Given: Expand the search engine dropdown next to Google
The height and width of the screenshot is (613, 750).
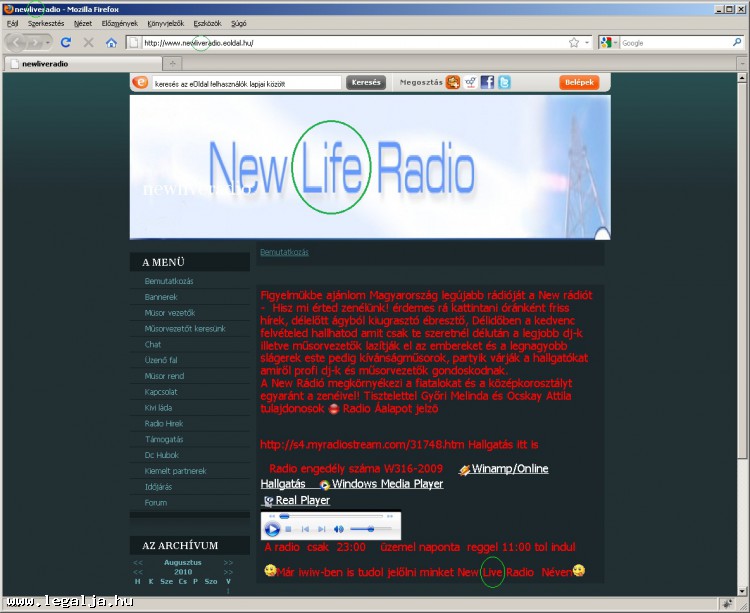Looking at the screenshot, I should click(614, 43).
